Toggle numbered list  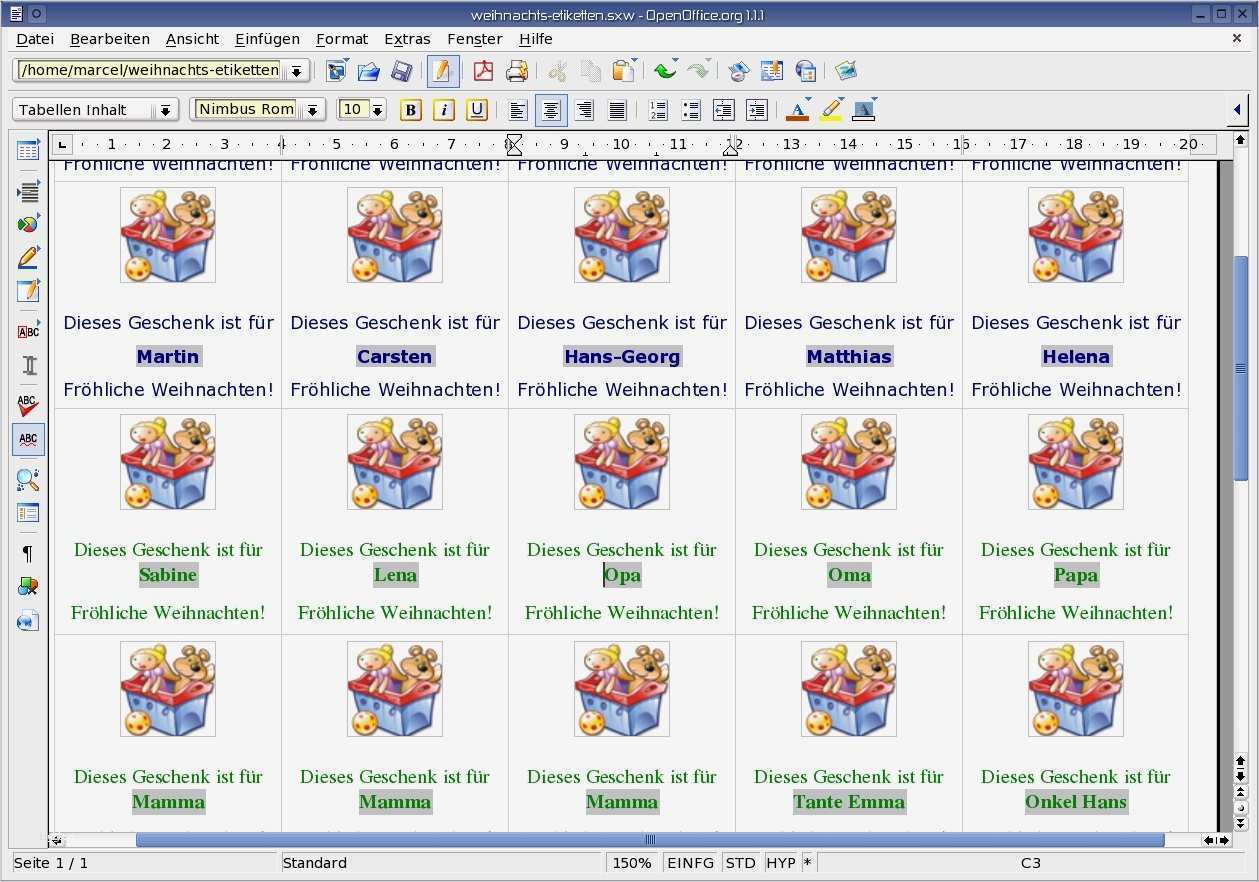tap(658, 110)
